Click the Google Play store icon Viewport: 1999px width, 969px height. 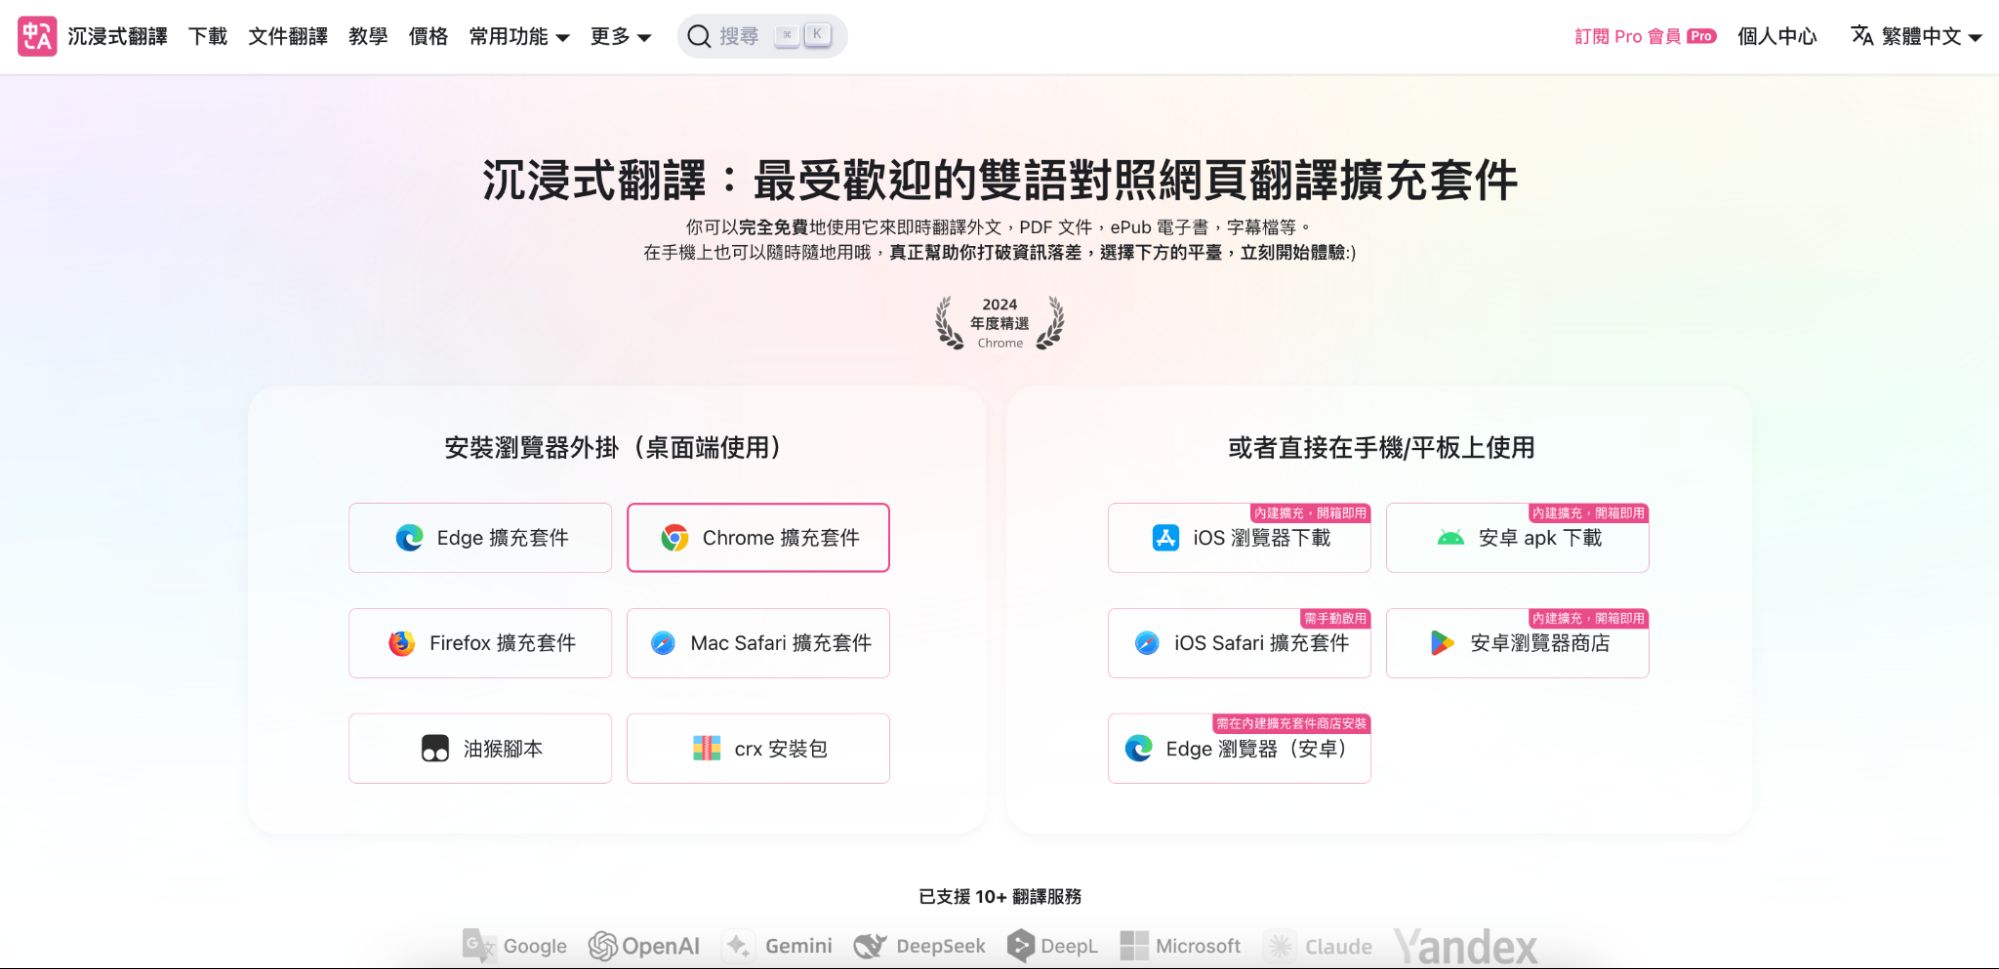pos(1442,643)
